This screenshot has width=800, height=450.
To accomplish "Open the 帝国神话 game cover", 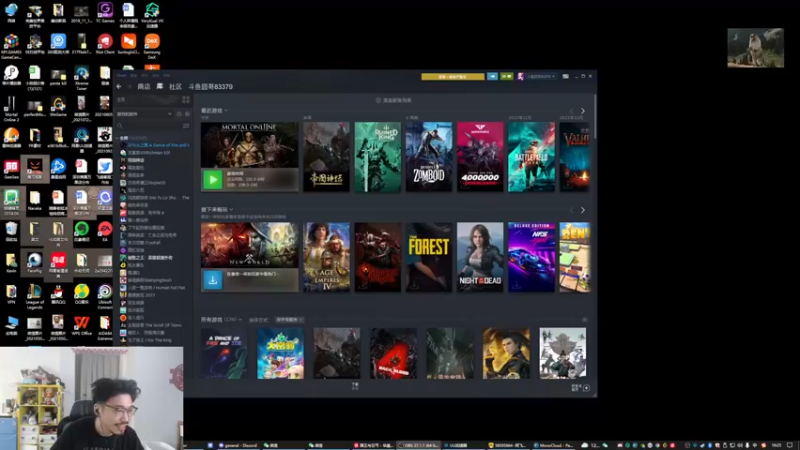I will [327, 157].
